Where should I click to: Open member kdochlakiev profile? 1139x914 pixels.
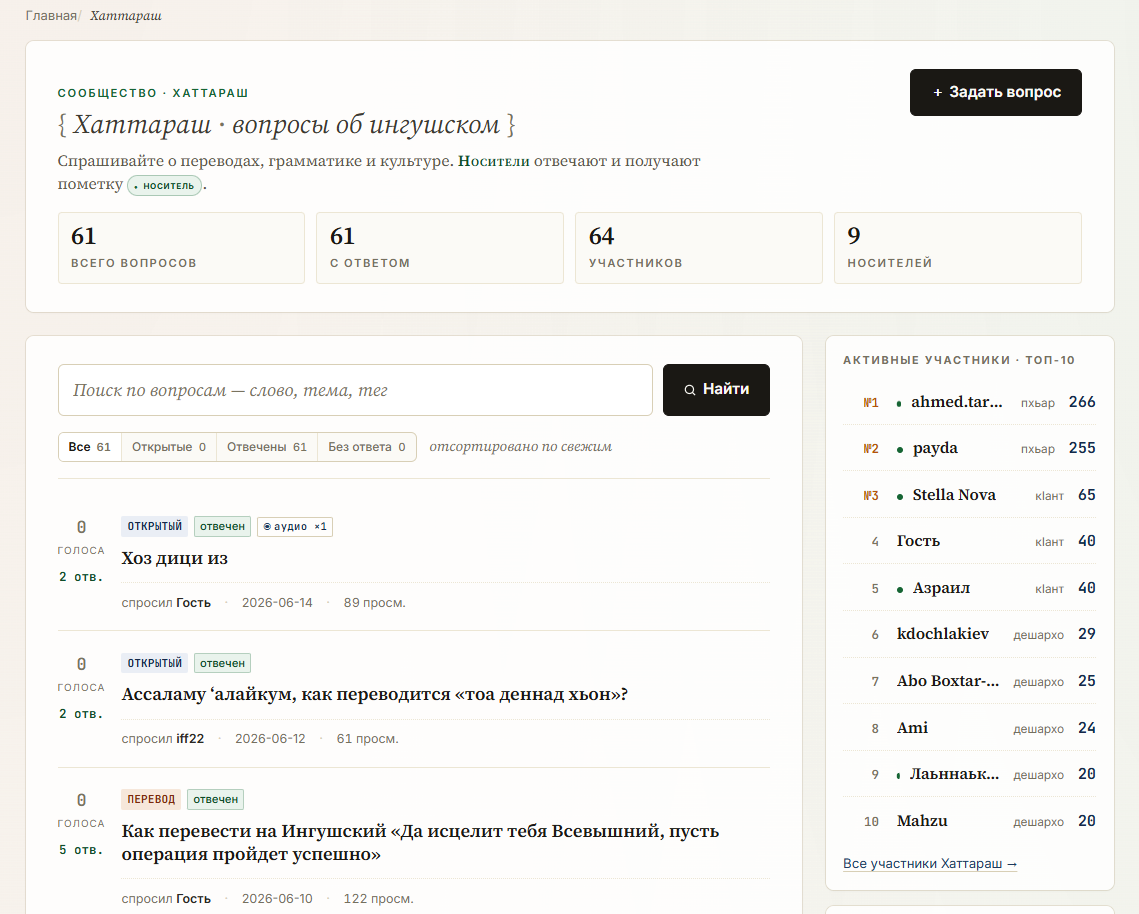coord(943,634)
